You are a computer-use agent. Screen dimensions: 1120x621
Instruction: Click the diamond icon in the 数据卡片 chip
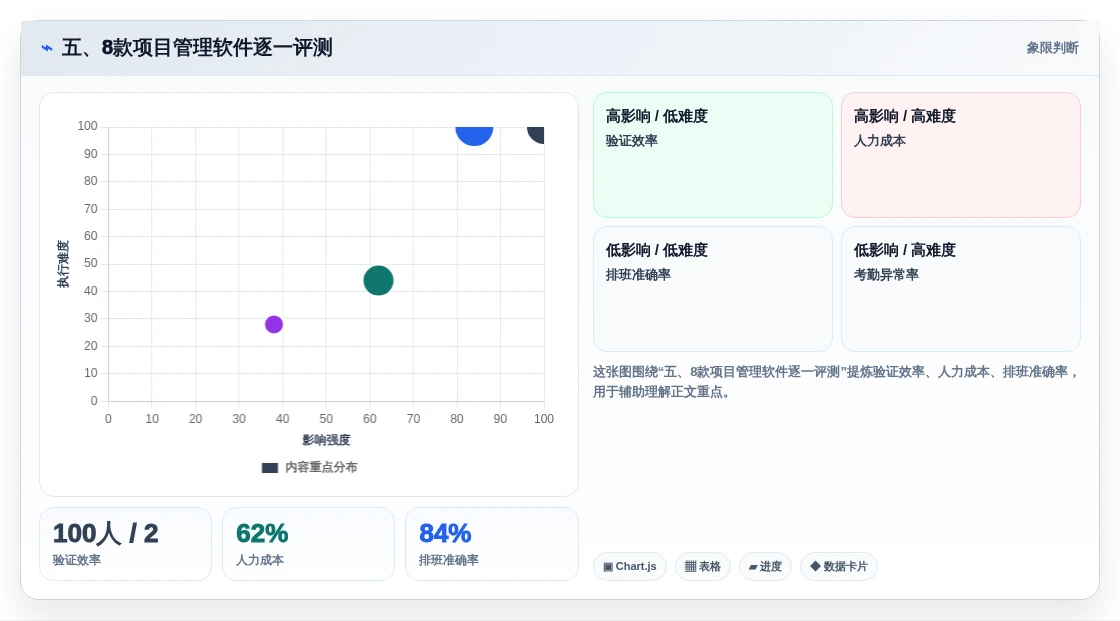[815, 566]
